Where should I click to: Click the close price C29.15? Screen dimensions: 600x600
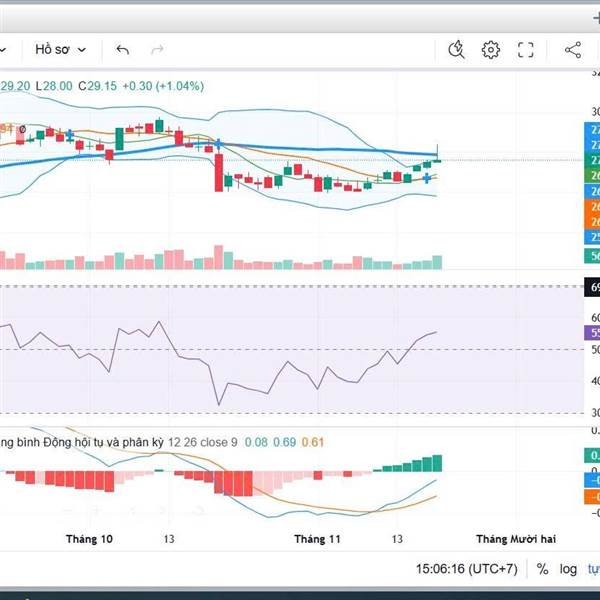(98, 86)
